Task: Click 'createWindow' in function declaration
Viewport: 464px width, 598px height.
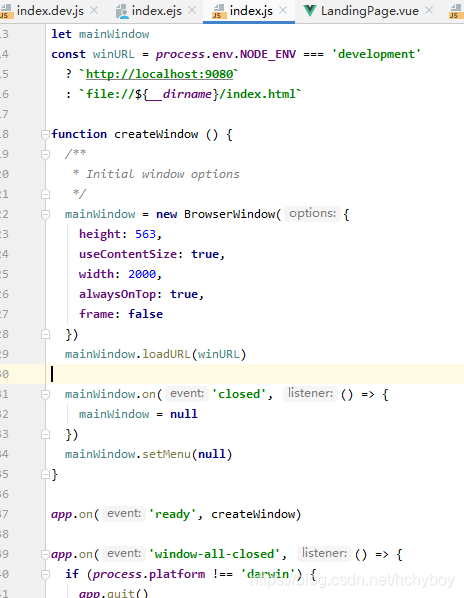Action: pos(156,134)
